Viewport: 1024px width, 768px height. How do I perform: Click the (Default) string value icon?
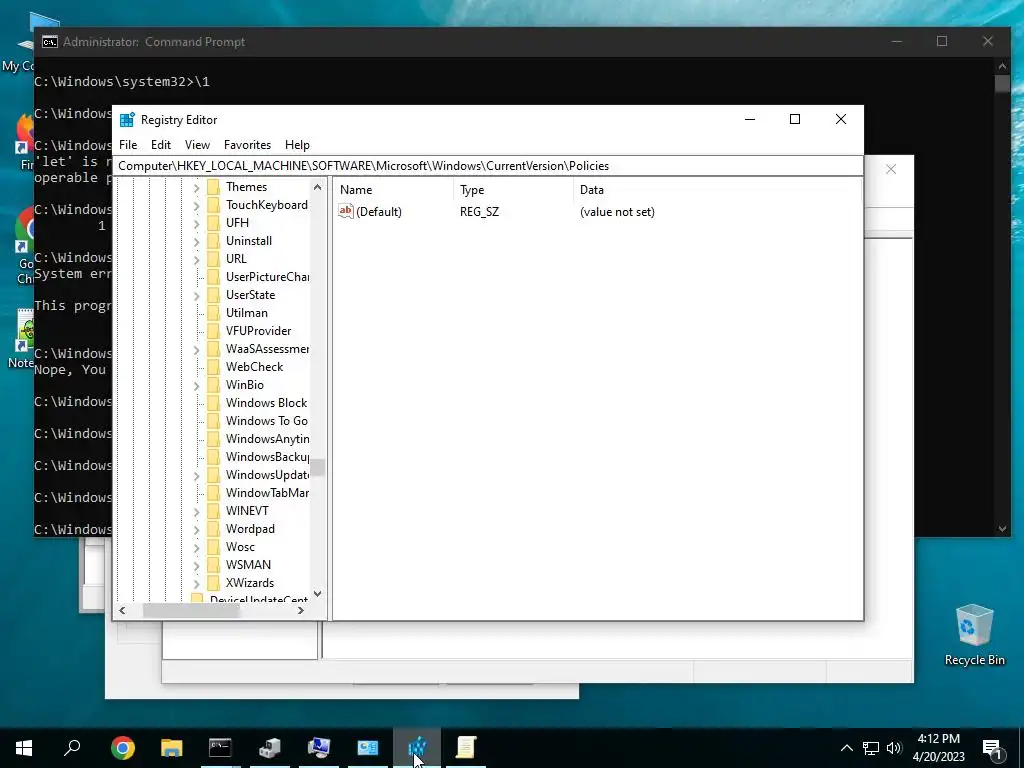point(345,211)
